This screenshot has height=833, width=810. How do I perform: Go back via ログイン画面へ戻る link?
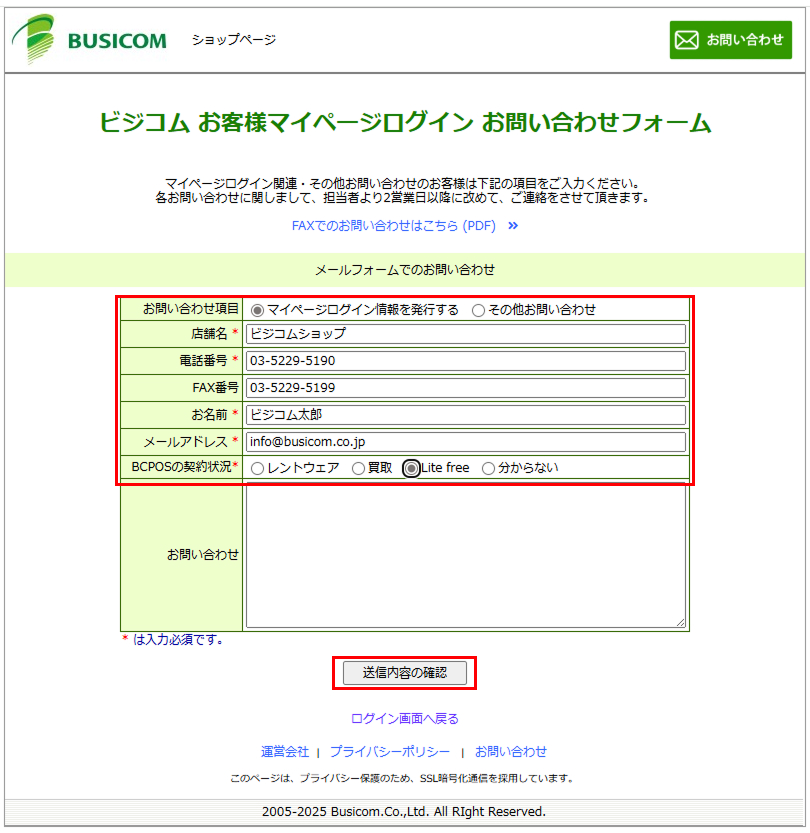(404, 718)
